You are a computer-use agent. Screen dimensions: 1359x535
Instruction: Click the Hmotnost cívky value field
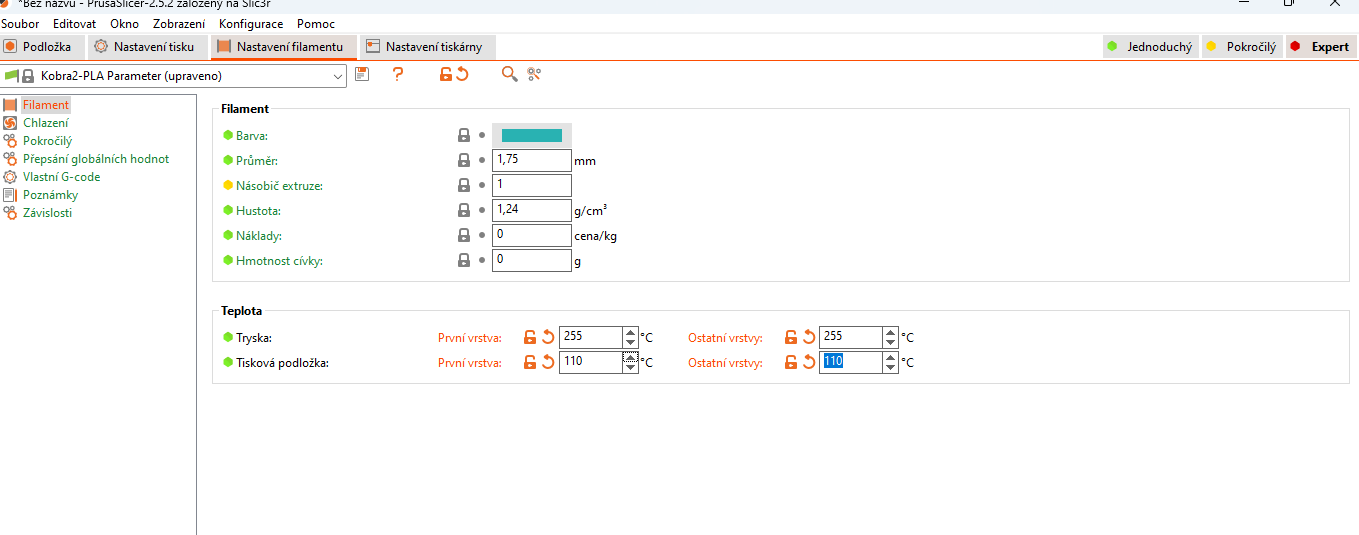532,260
